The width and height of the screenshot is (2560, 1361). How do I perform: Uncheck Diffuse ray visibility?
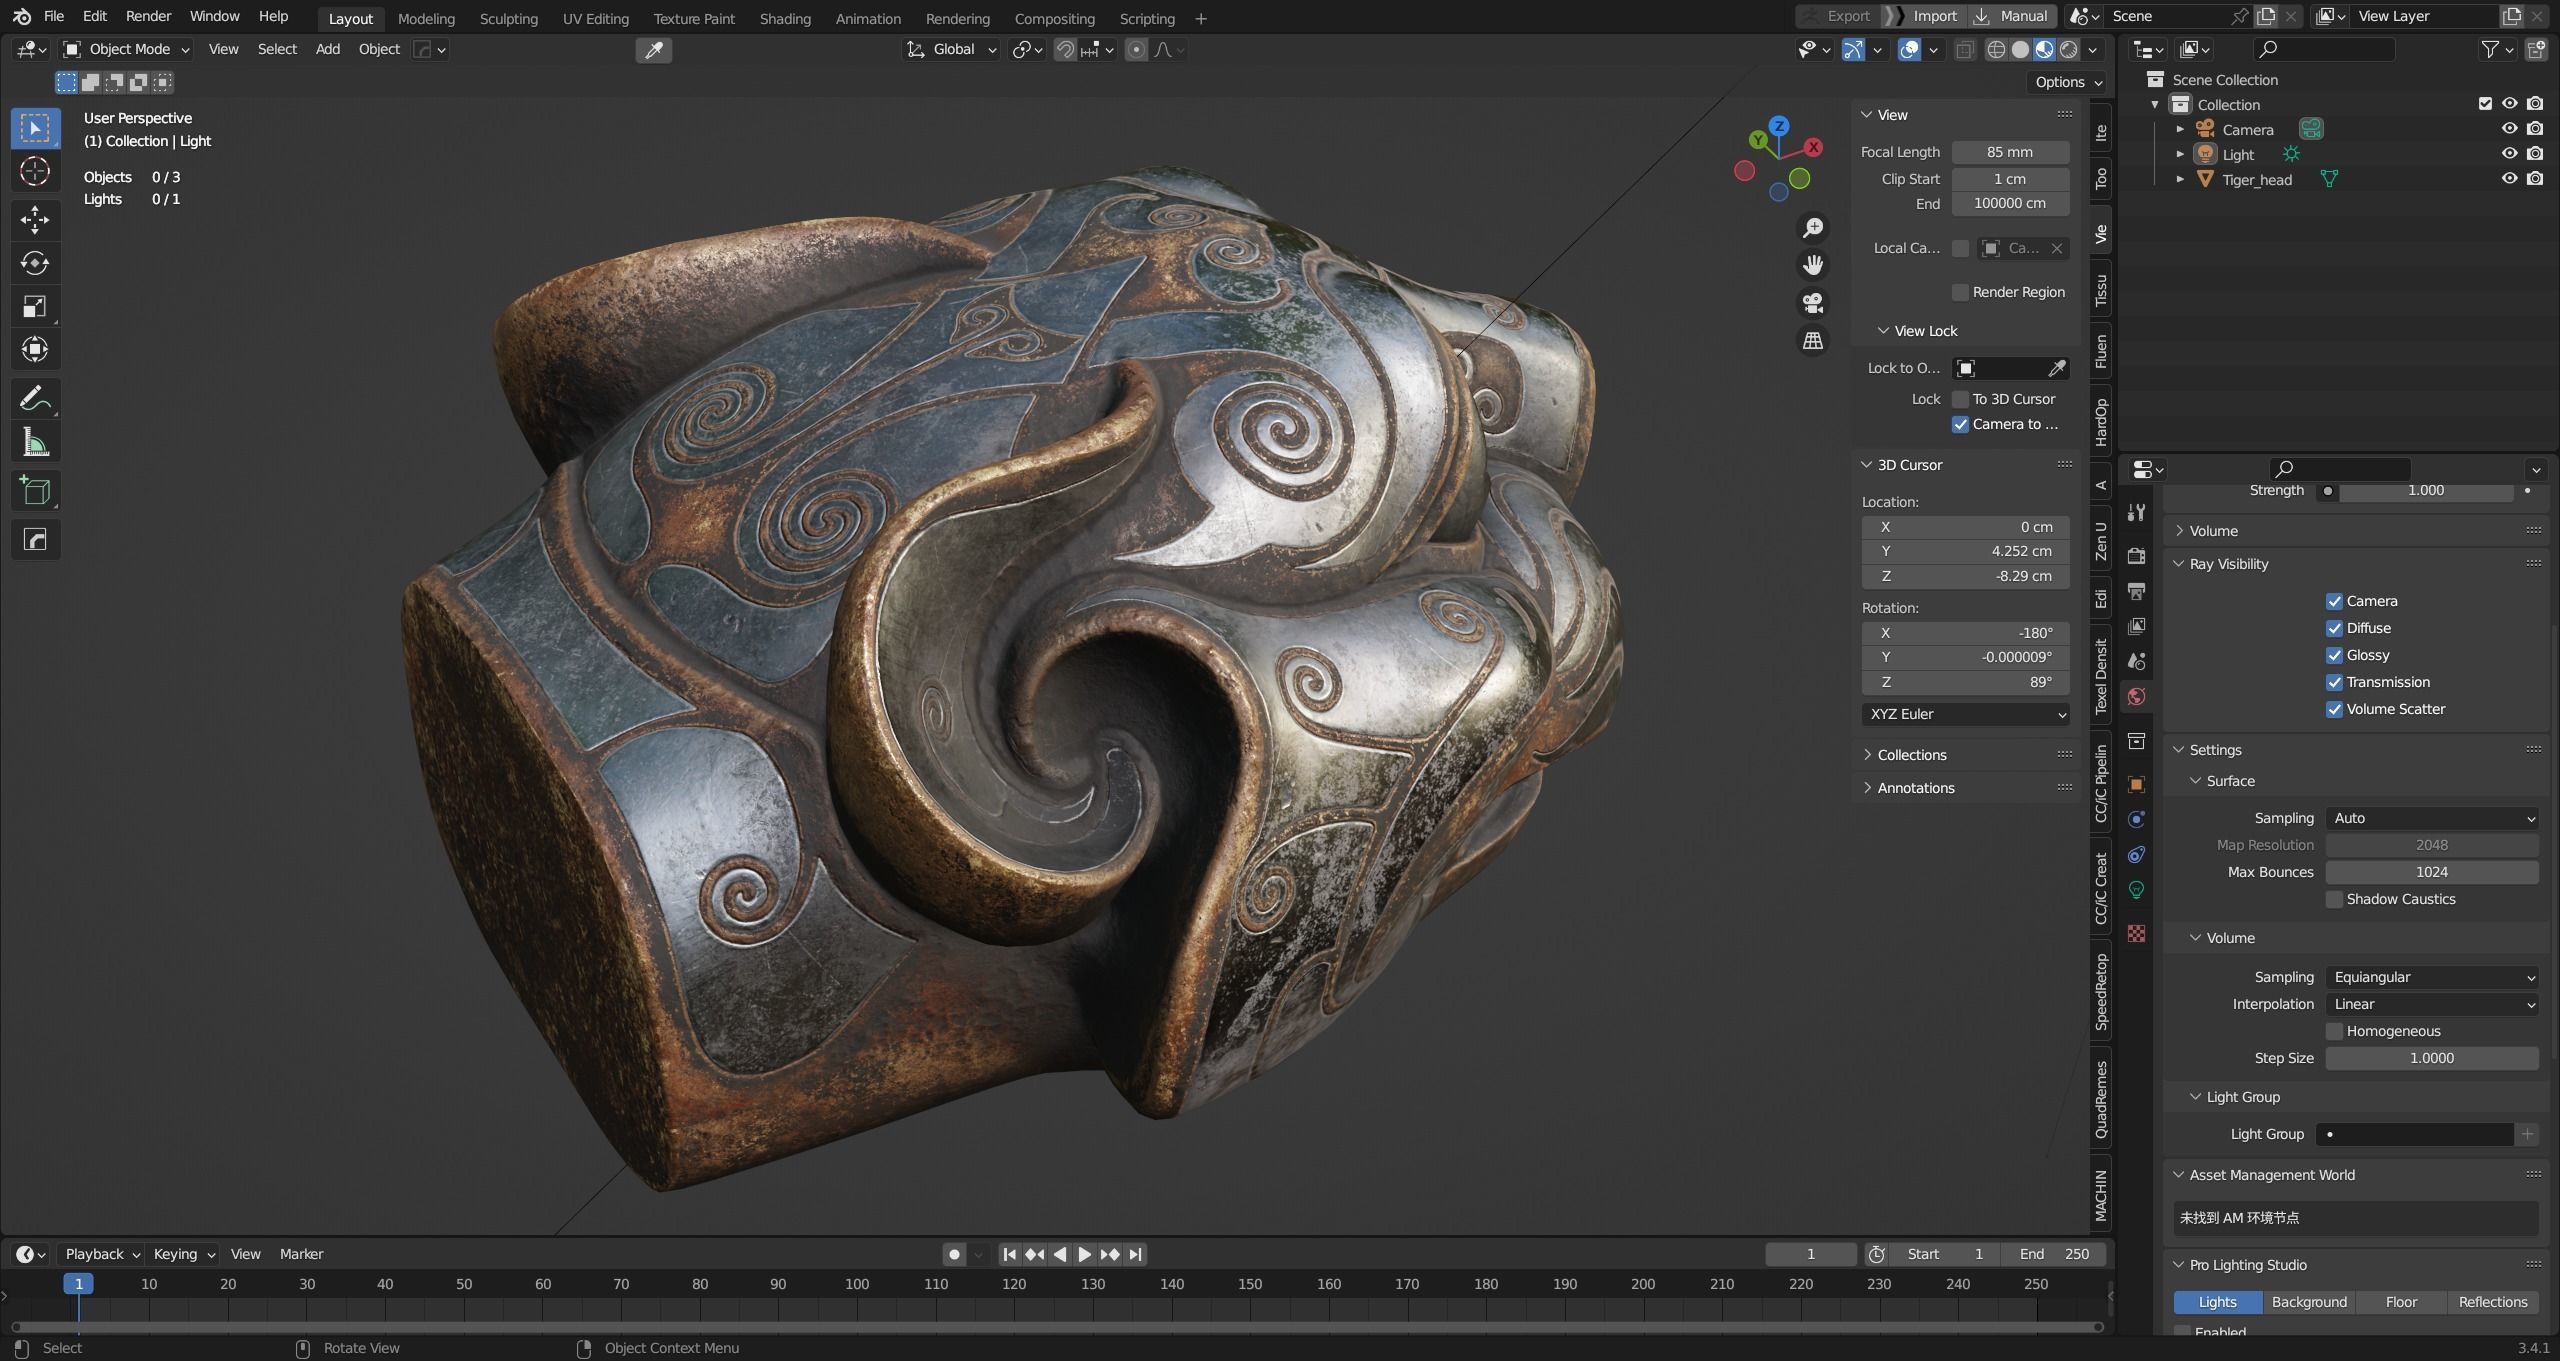[2334, 628]
